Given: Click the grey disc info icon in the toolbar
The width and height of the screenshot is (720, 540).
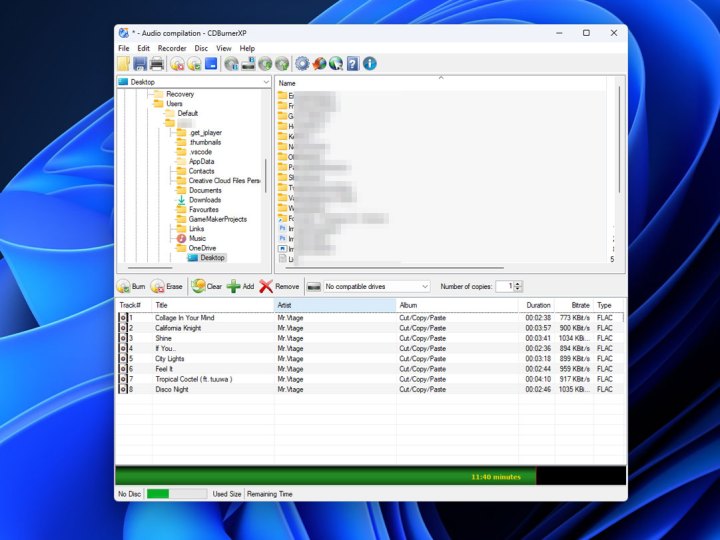Looking at the screenshot, I should (231, 63).
